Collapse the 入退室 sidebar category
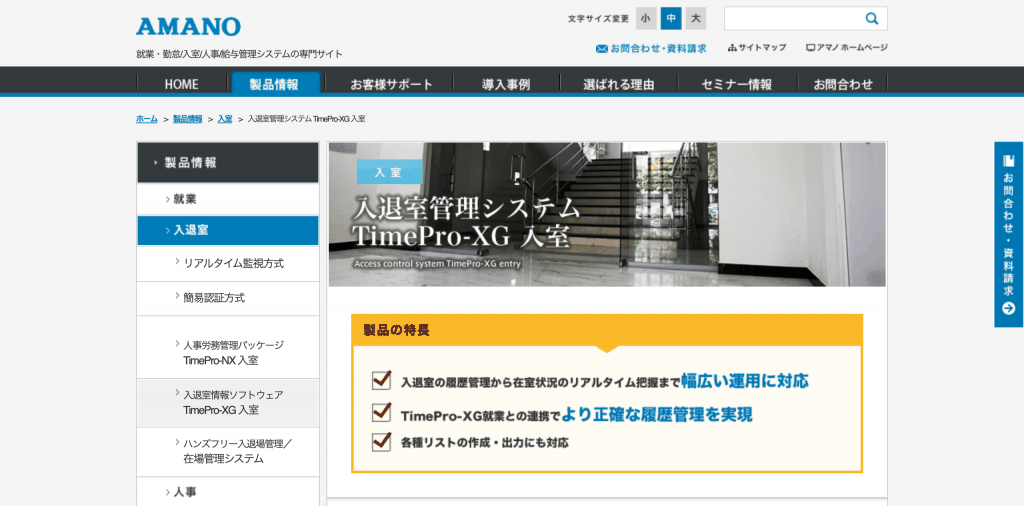Image resolution: width=1024 pixels, height=506 pixels. point(190,230)
